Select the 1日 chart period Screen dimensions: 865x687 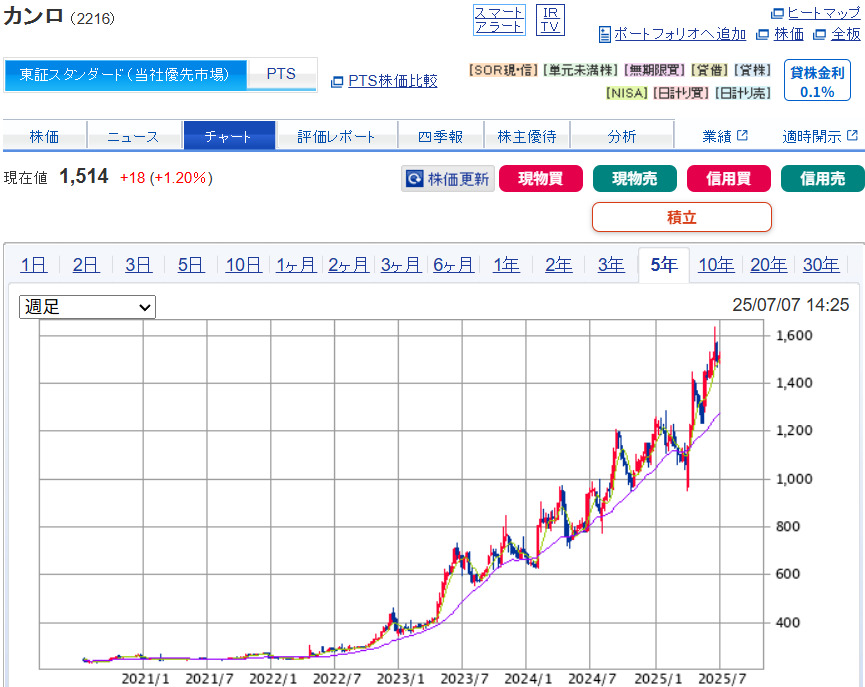point(34,265)
